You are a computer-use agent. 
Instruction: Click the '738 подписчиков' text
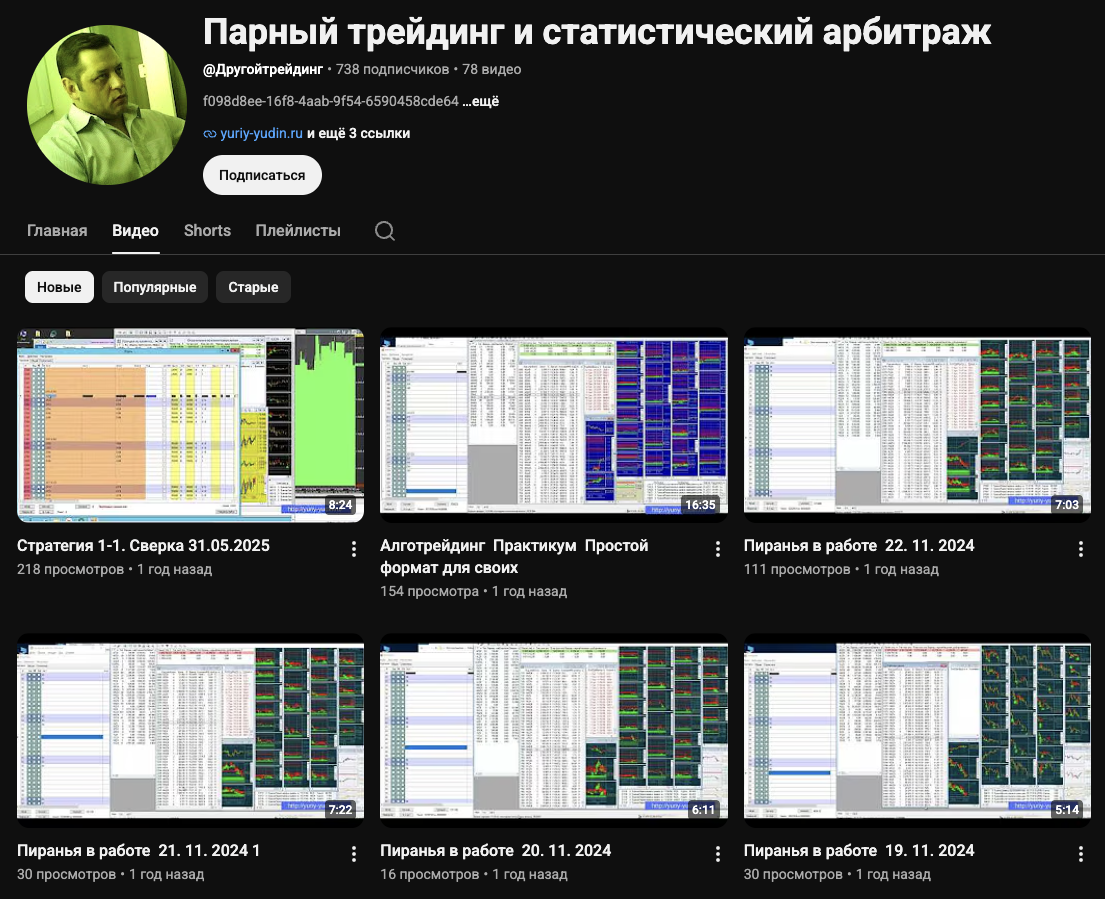393,69
